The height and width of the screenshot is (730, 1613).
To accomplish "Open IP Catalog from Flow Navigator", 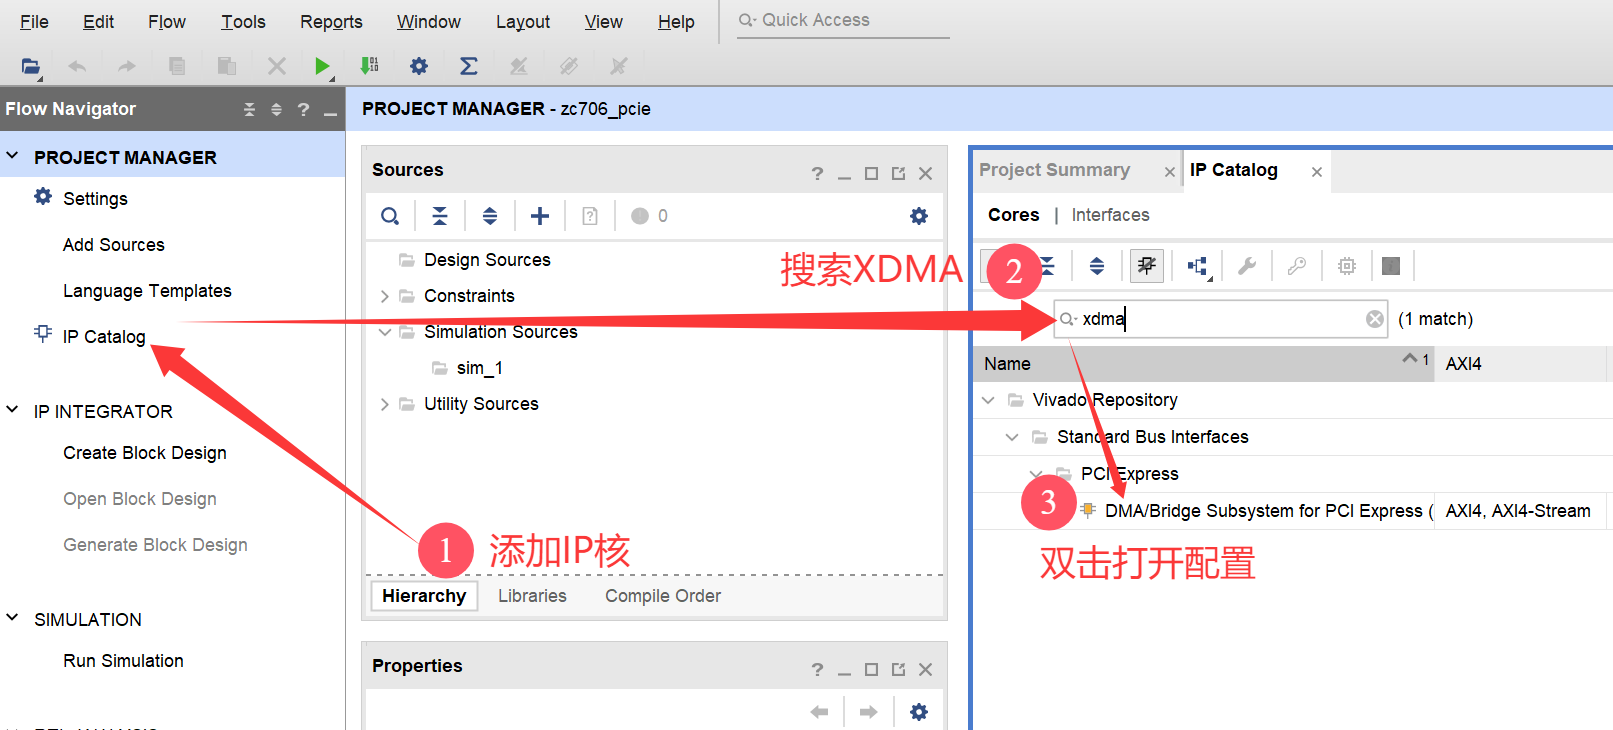I will [x=104, y=337].
